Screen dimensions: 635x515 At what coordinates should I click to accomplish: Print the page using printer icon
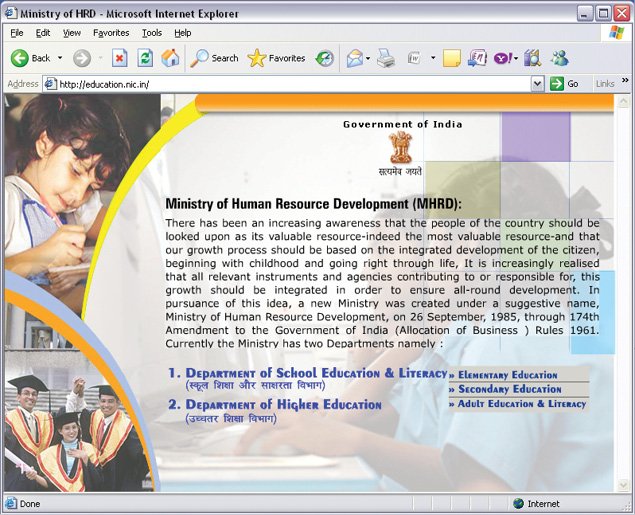click(386, 58)
